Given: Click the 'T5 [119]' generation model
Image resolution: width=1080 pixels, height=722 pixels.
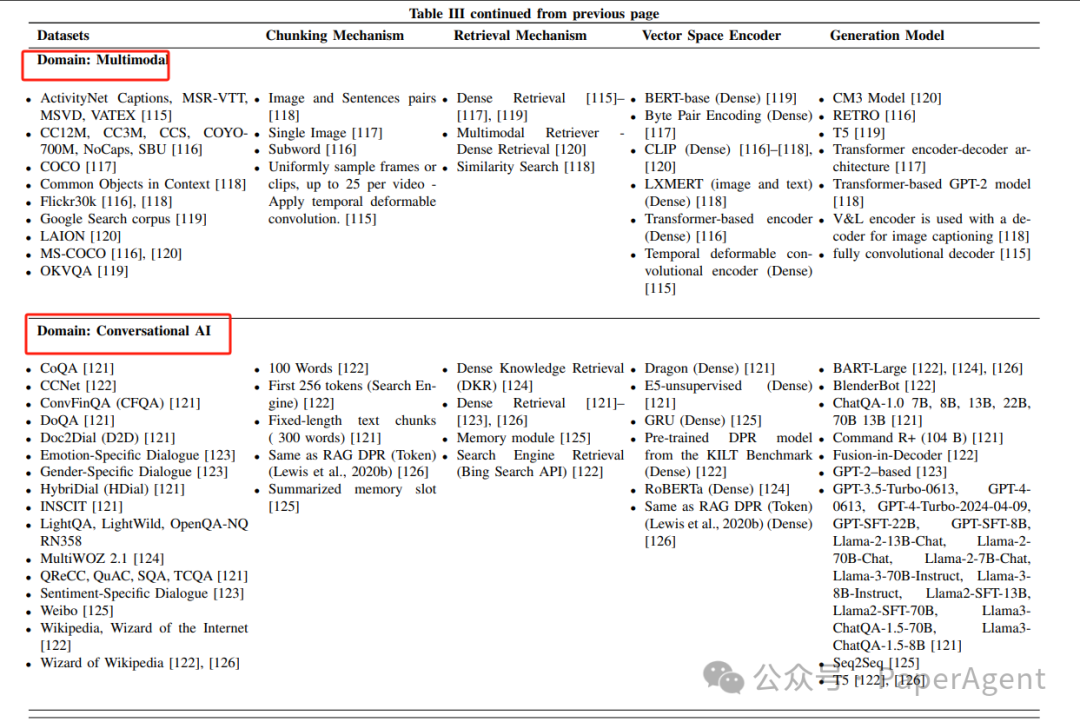Looking at the screenshot, I should (x=858, y=132).
